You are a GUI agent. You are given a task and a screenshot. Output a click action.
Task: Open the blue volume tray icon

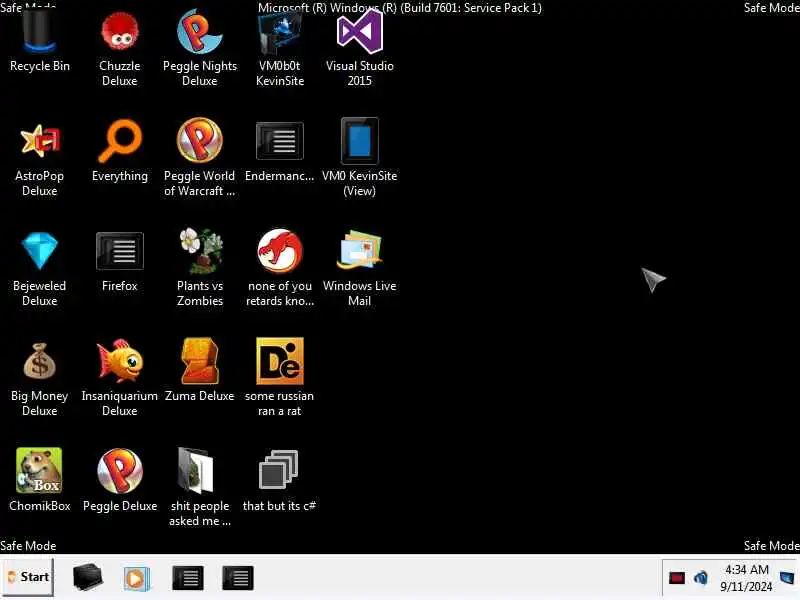[701, 578]
